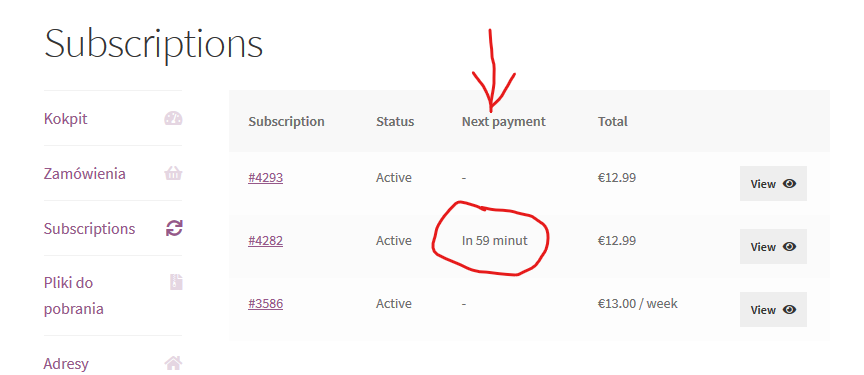Click eye icon for subscription #3586
Viewport: 864px width, 375px height.
click(x=790, y=309)
